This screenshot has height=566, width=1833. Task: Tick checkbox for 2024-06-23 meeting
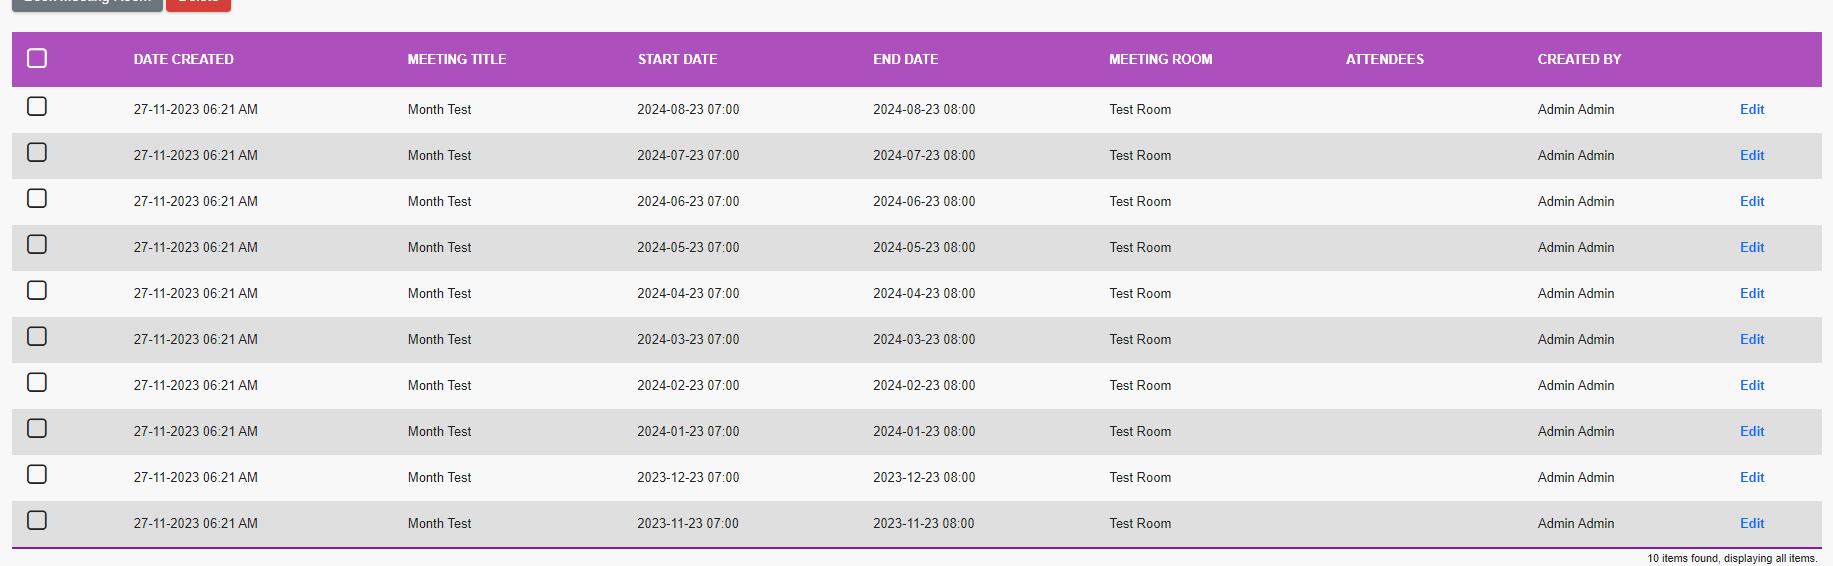37,198
